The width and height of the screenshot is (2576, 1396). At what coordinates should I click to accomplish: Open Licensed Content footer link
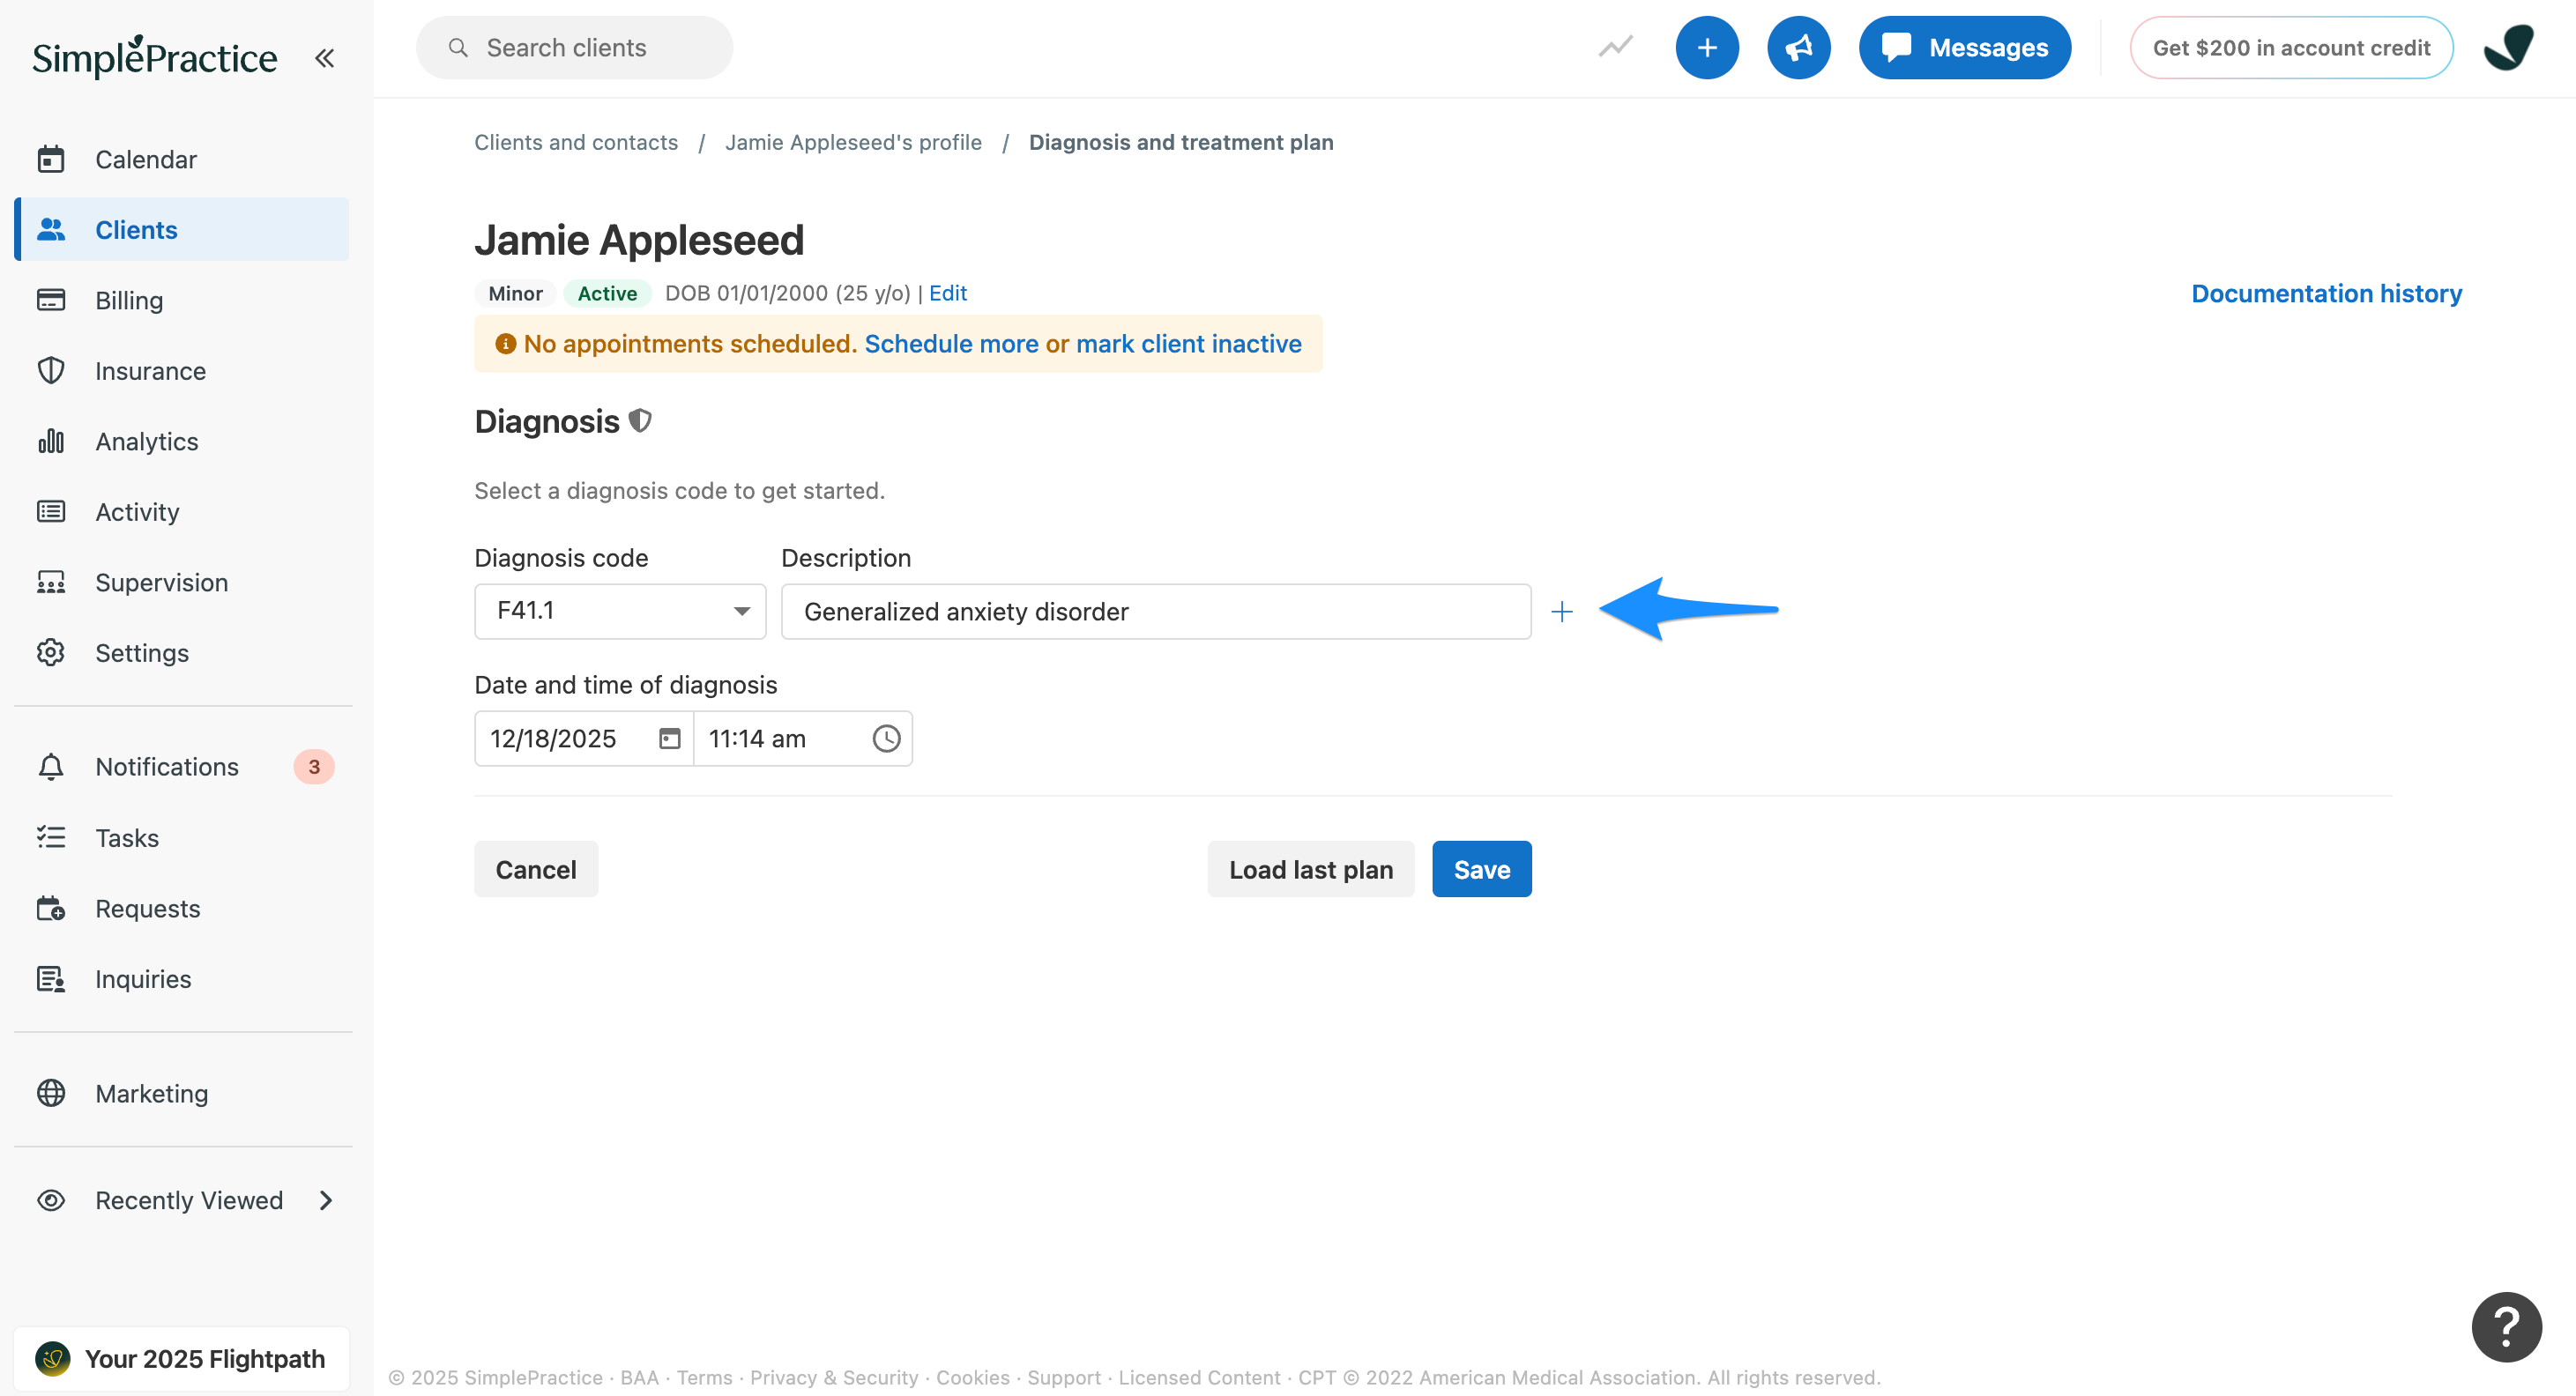(1199, 1377)
